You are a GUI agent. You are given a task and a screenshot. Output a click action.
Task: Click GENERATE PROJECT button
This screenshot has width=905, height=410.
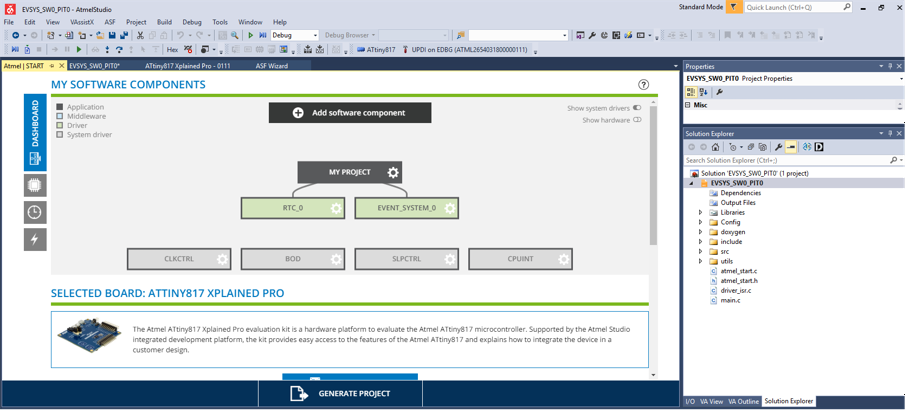coord(341,393)
